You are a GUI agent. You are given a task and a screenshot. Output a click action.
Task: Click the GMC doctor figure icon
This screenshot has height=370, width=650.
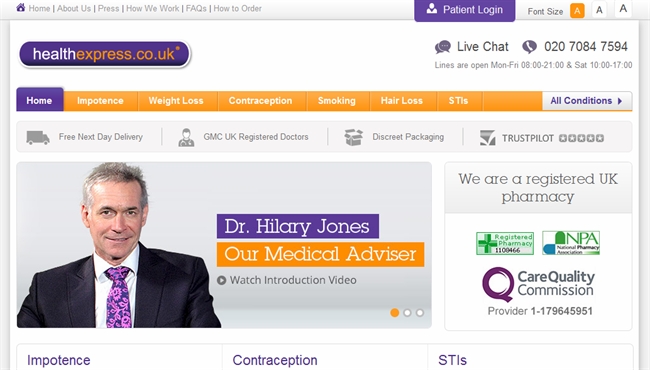coord(186,137)
